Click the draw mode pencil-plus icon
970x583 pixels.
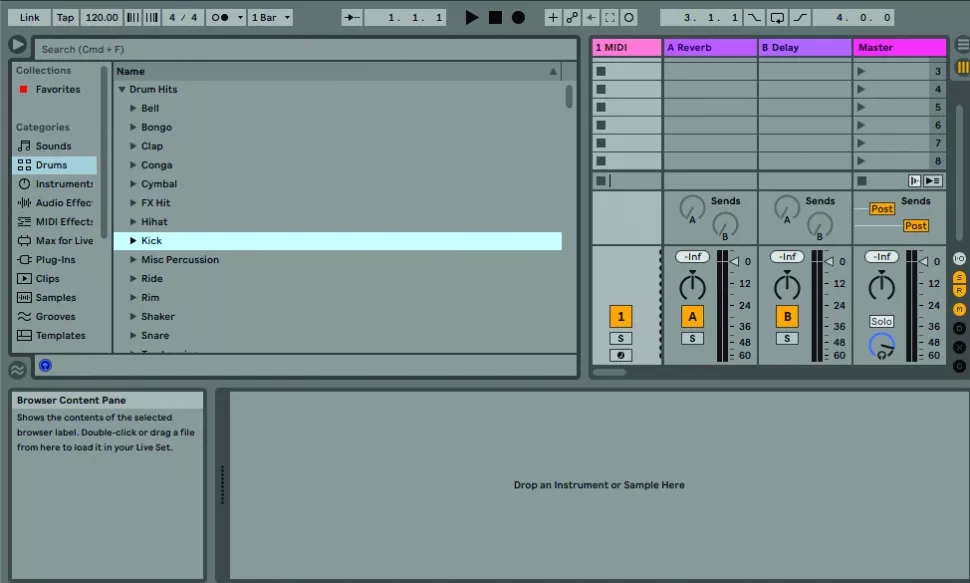[x=553, y=17]
